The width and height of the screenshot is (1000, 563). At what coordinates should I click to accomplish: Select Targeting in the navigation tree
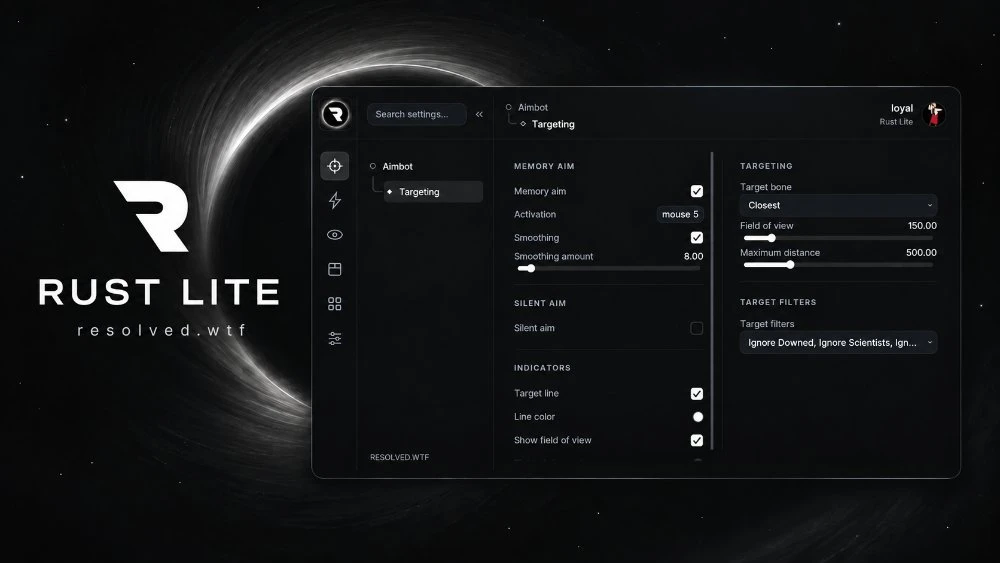pos(434,192)
